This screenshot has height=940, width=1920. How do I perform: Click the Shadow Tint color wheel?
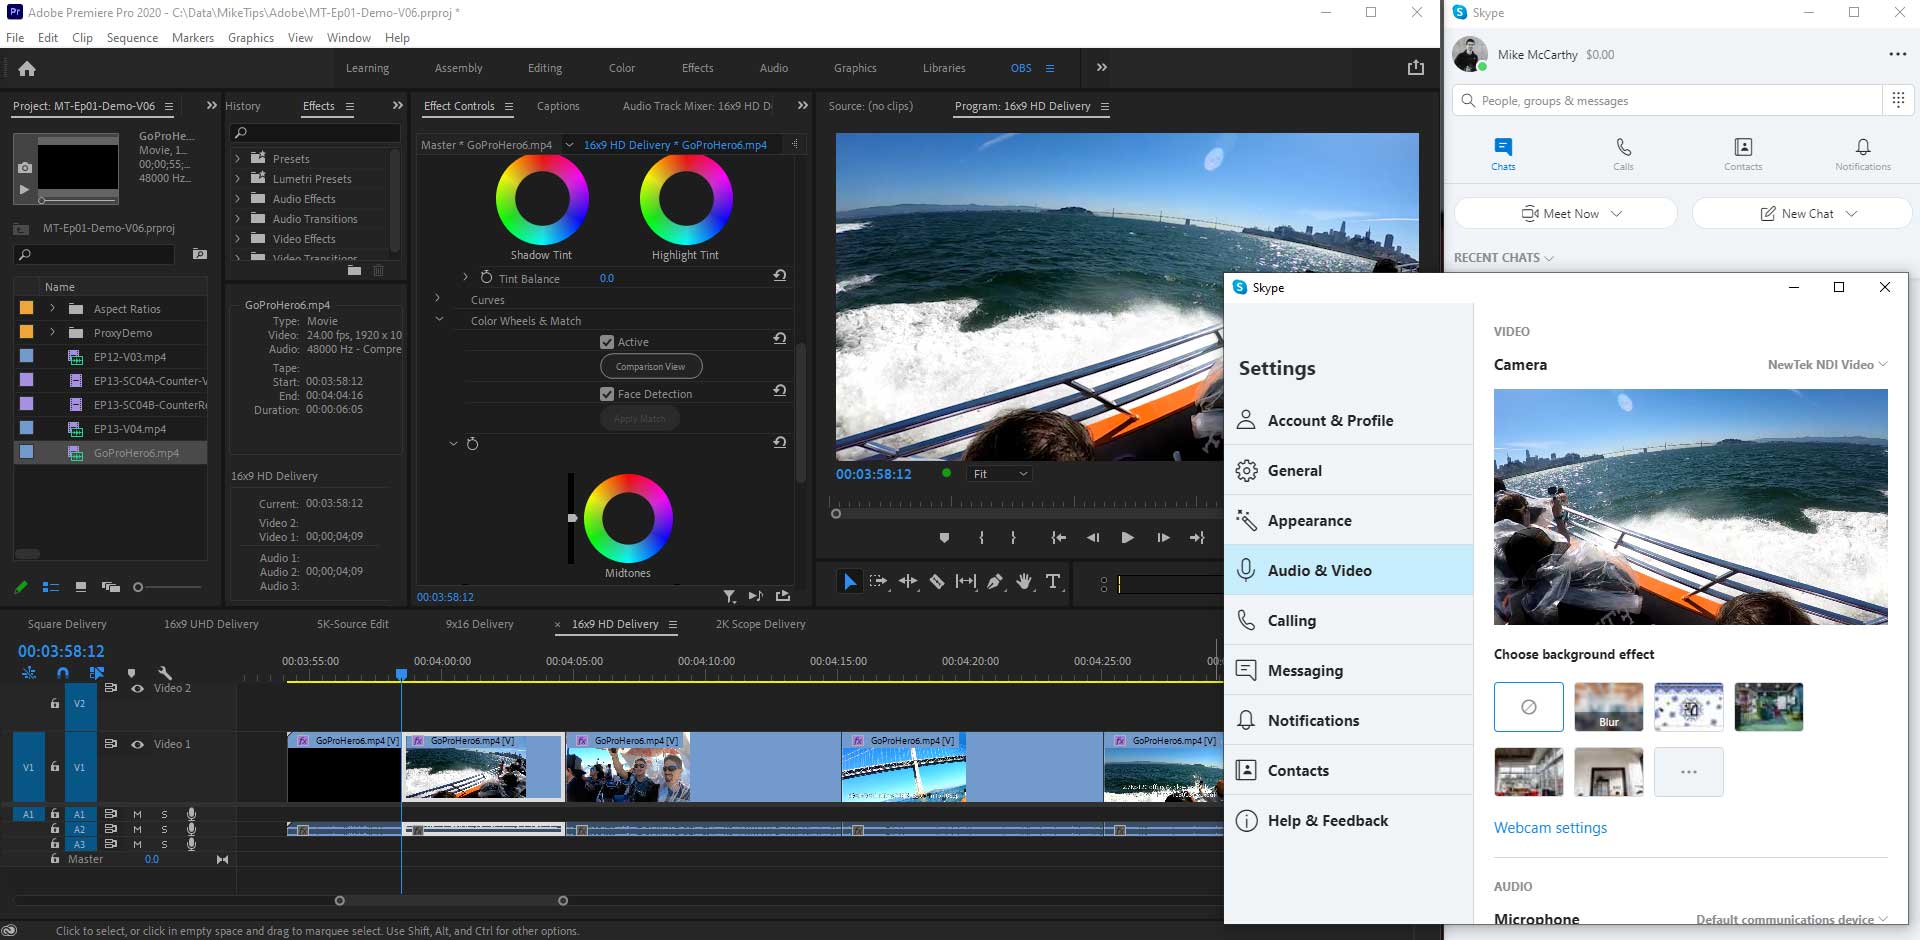(542, 200)
